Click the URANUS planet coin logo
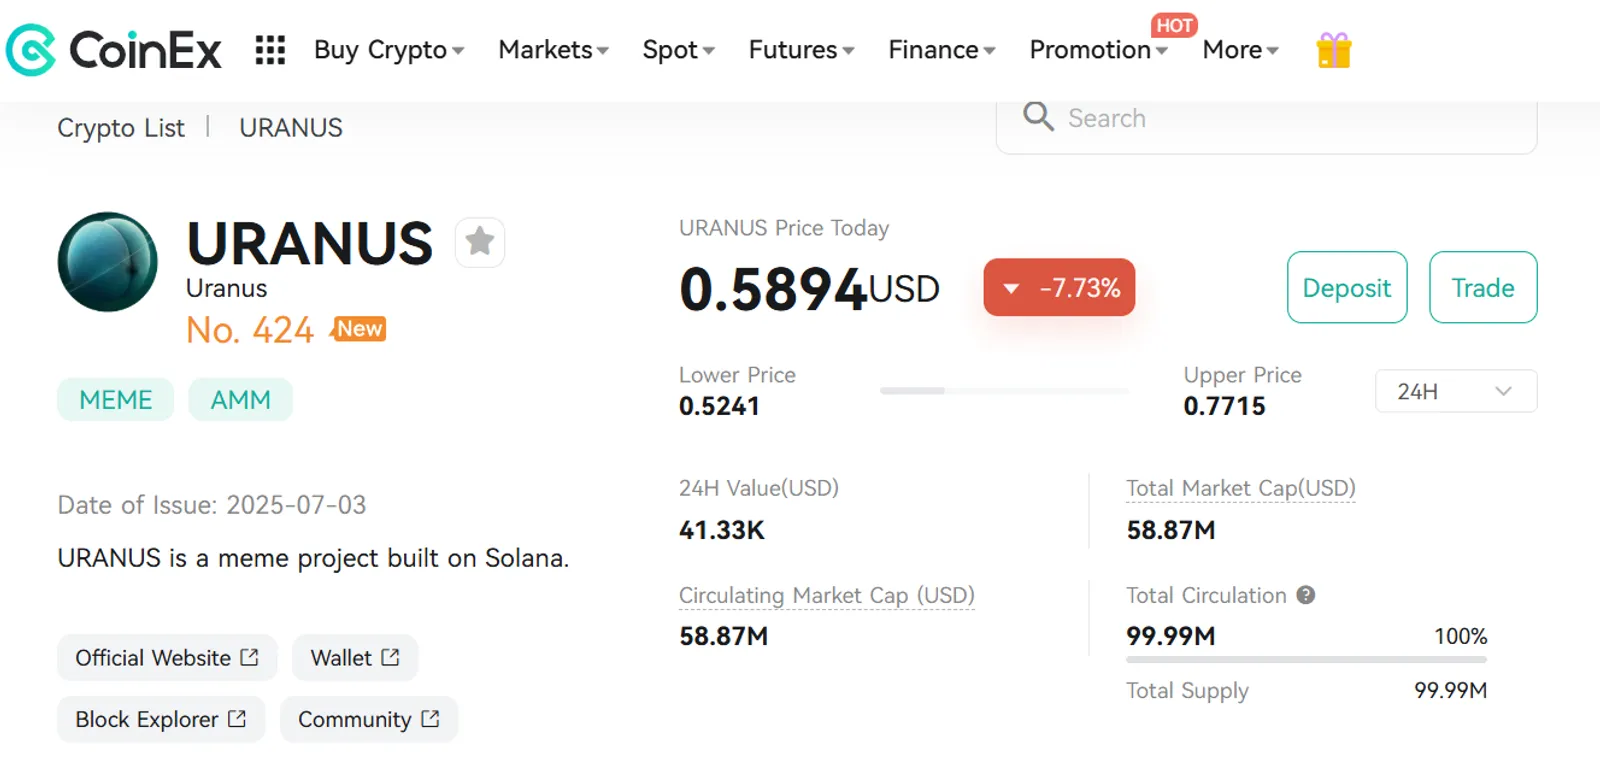1600x769 pixels. (x=108, y=262)
